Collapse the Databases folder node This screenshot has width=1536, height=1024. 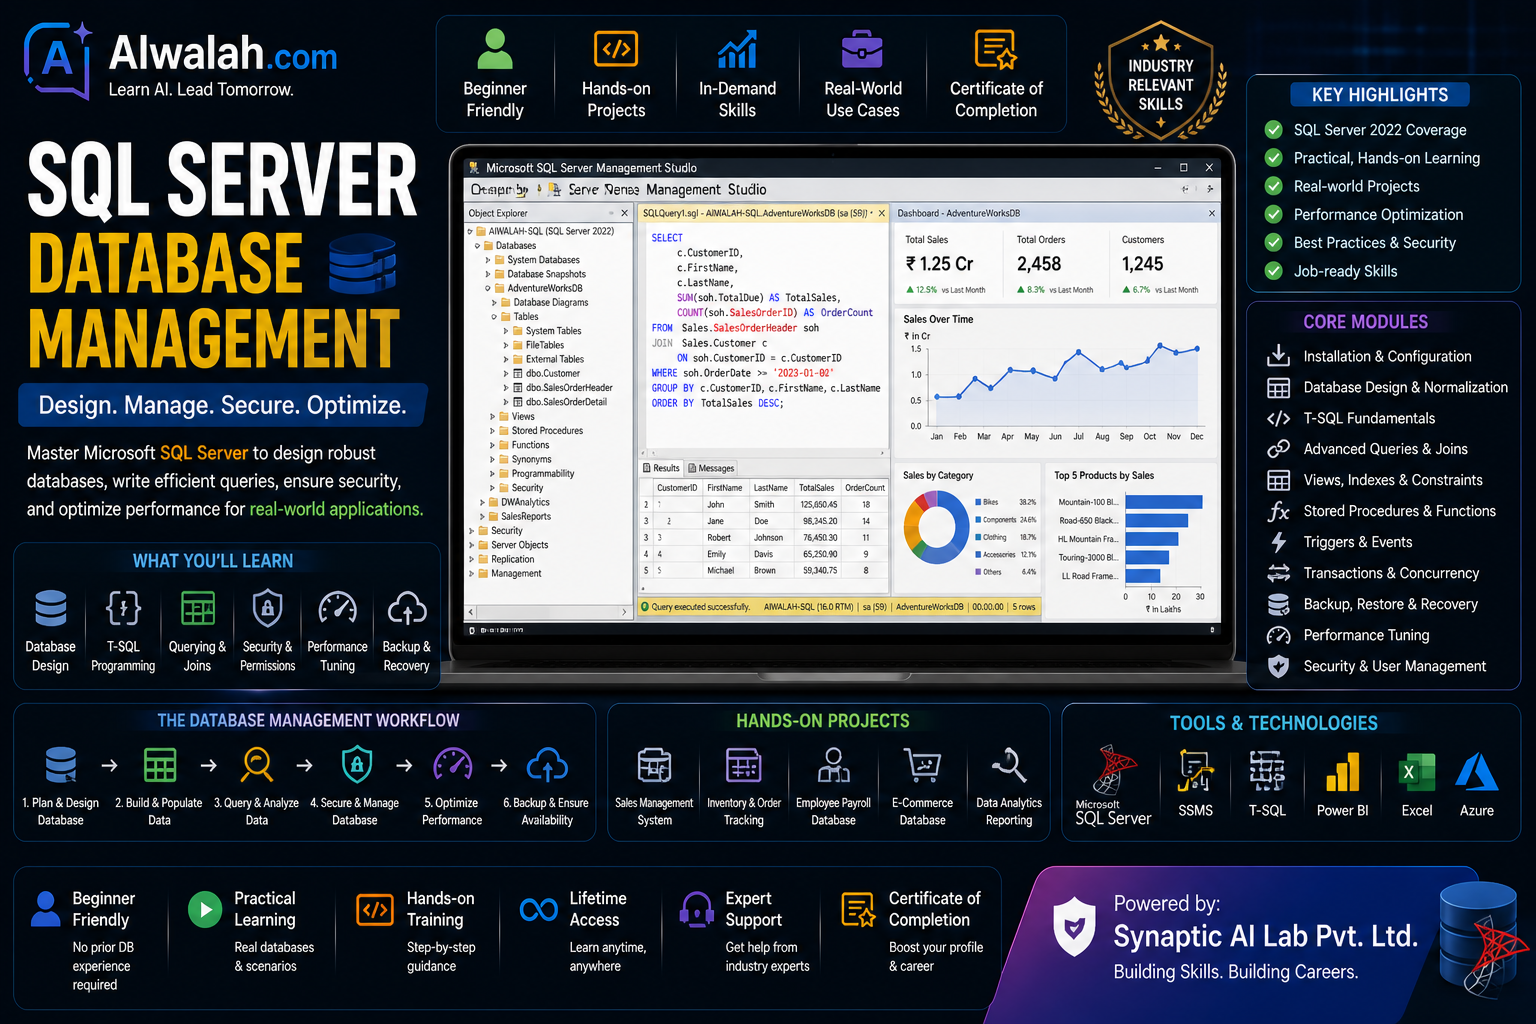coord(477,245)
